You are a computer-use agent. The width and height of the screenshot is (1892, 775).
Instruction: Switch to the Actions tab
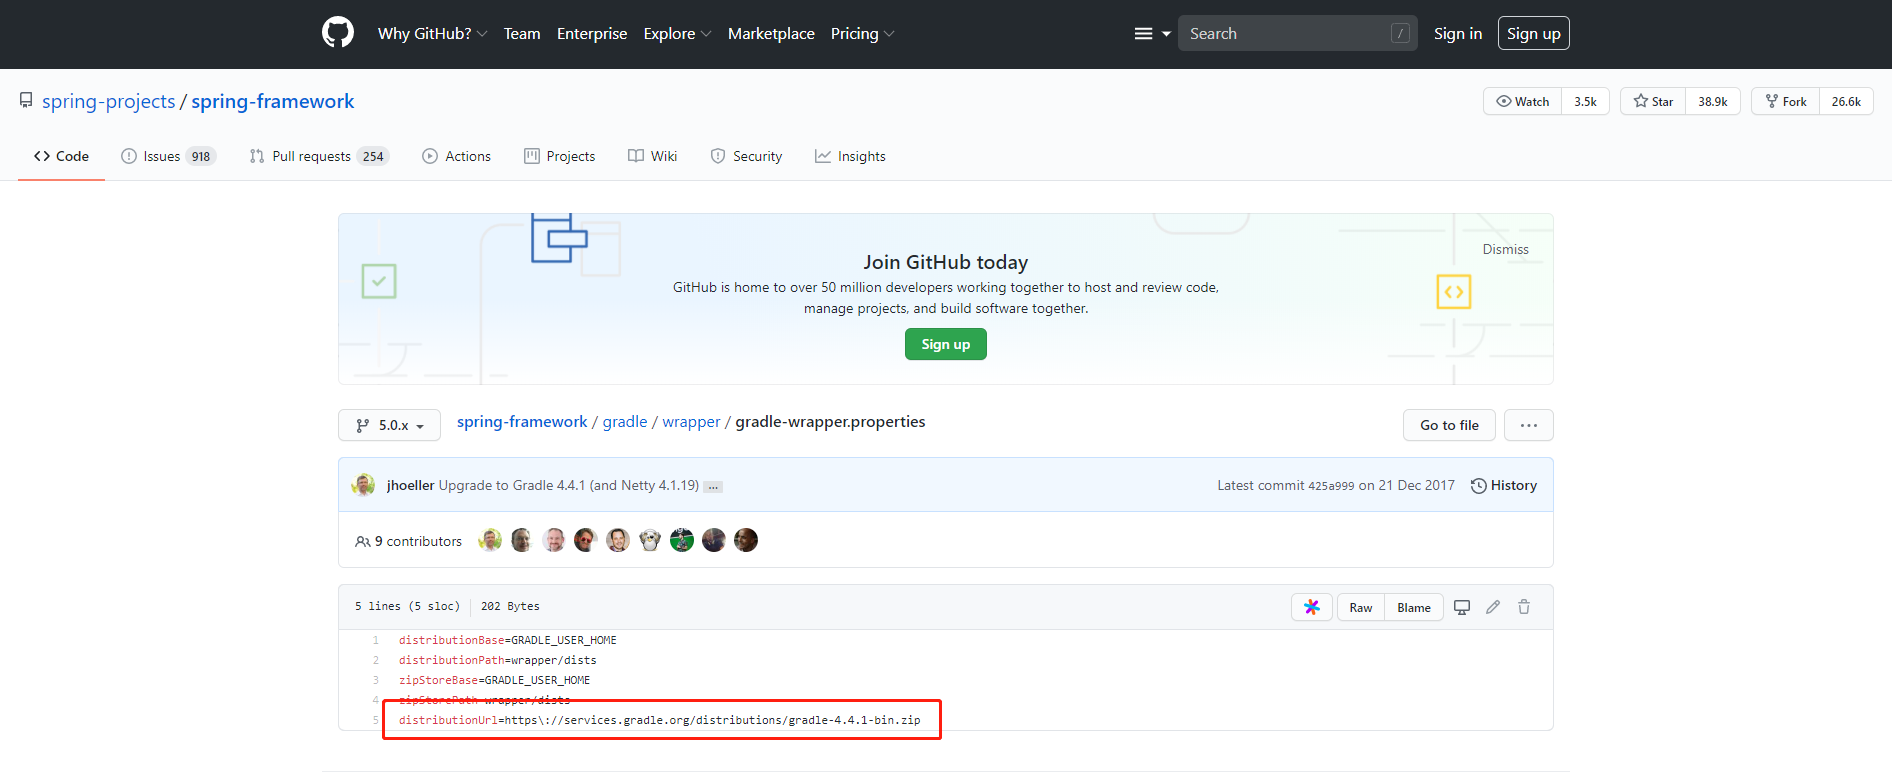click(457, 156)
